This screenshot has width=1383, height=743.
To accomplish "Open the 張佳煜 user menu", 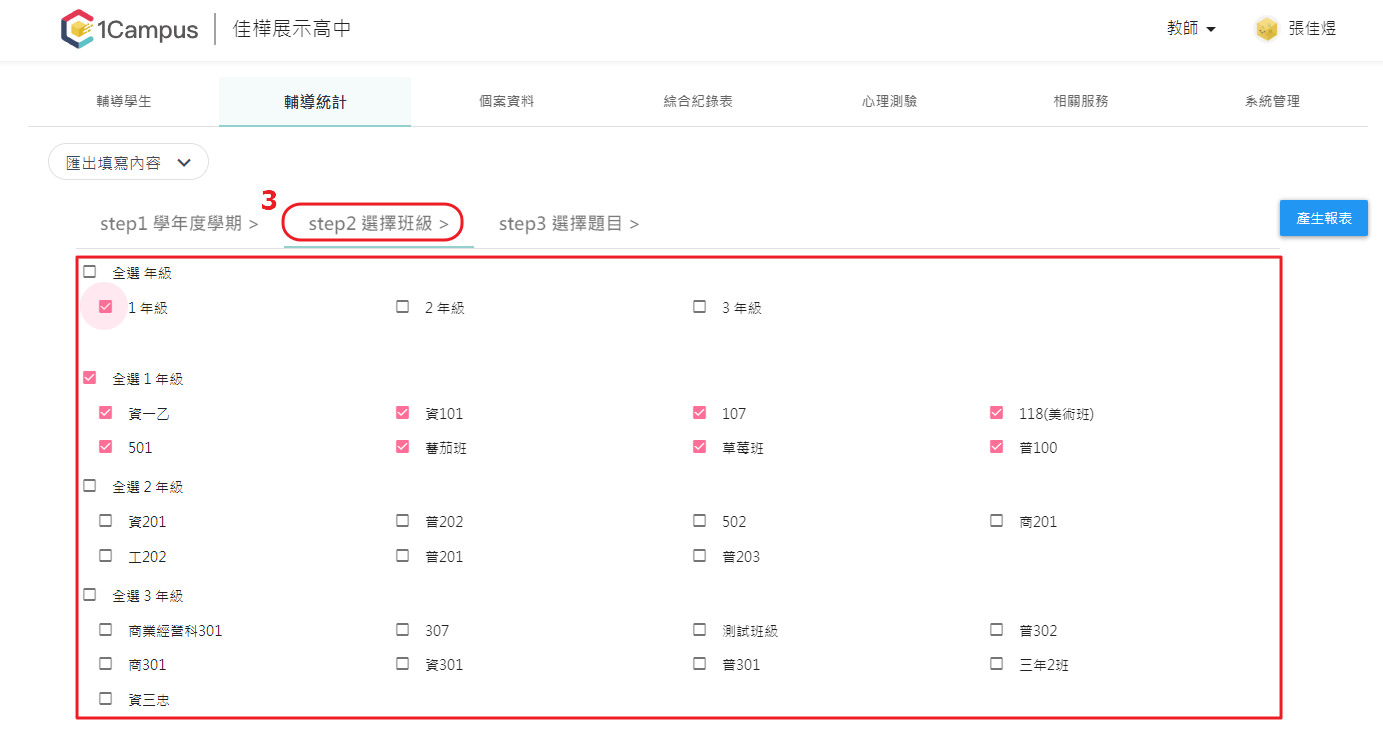I will tap(1312, 29).
